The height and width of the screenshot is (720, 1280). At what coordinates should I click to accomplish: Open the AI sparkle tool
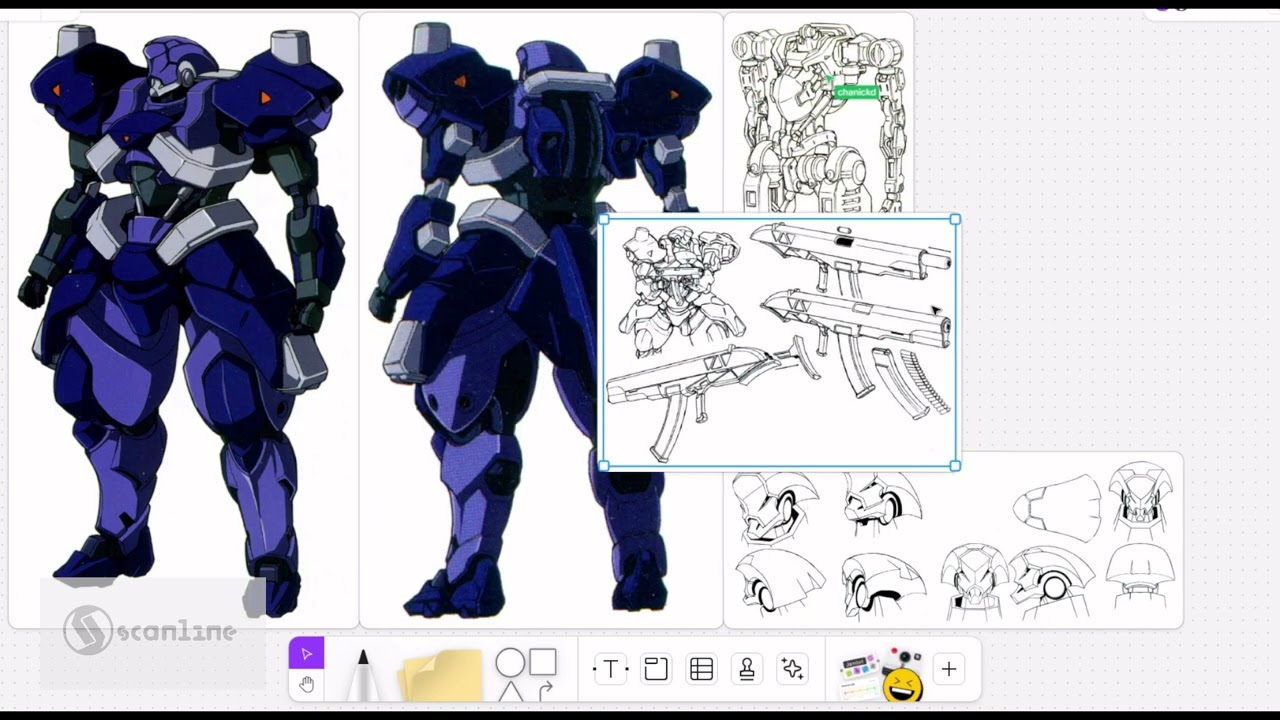pos(792,669)
